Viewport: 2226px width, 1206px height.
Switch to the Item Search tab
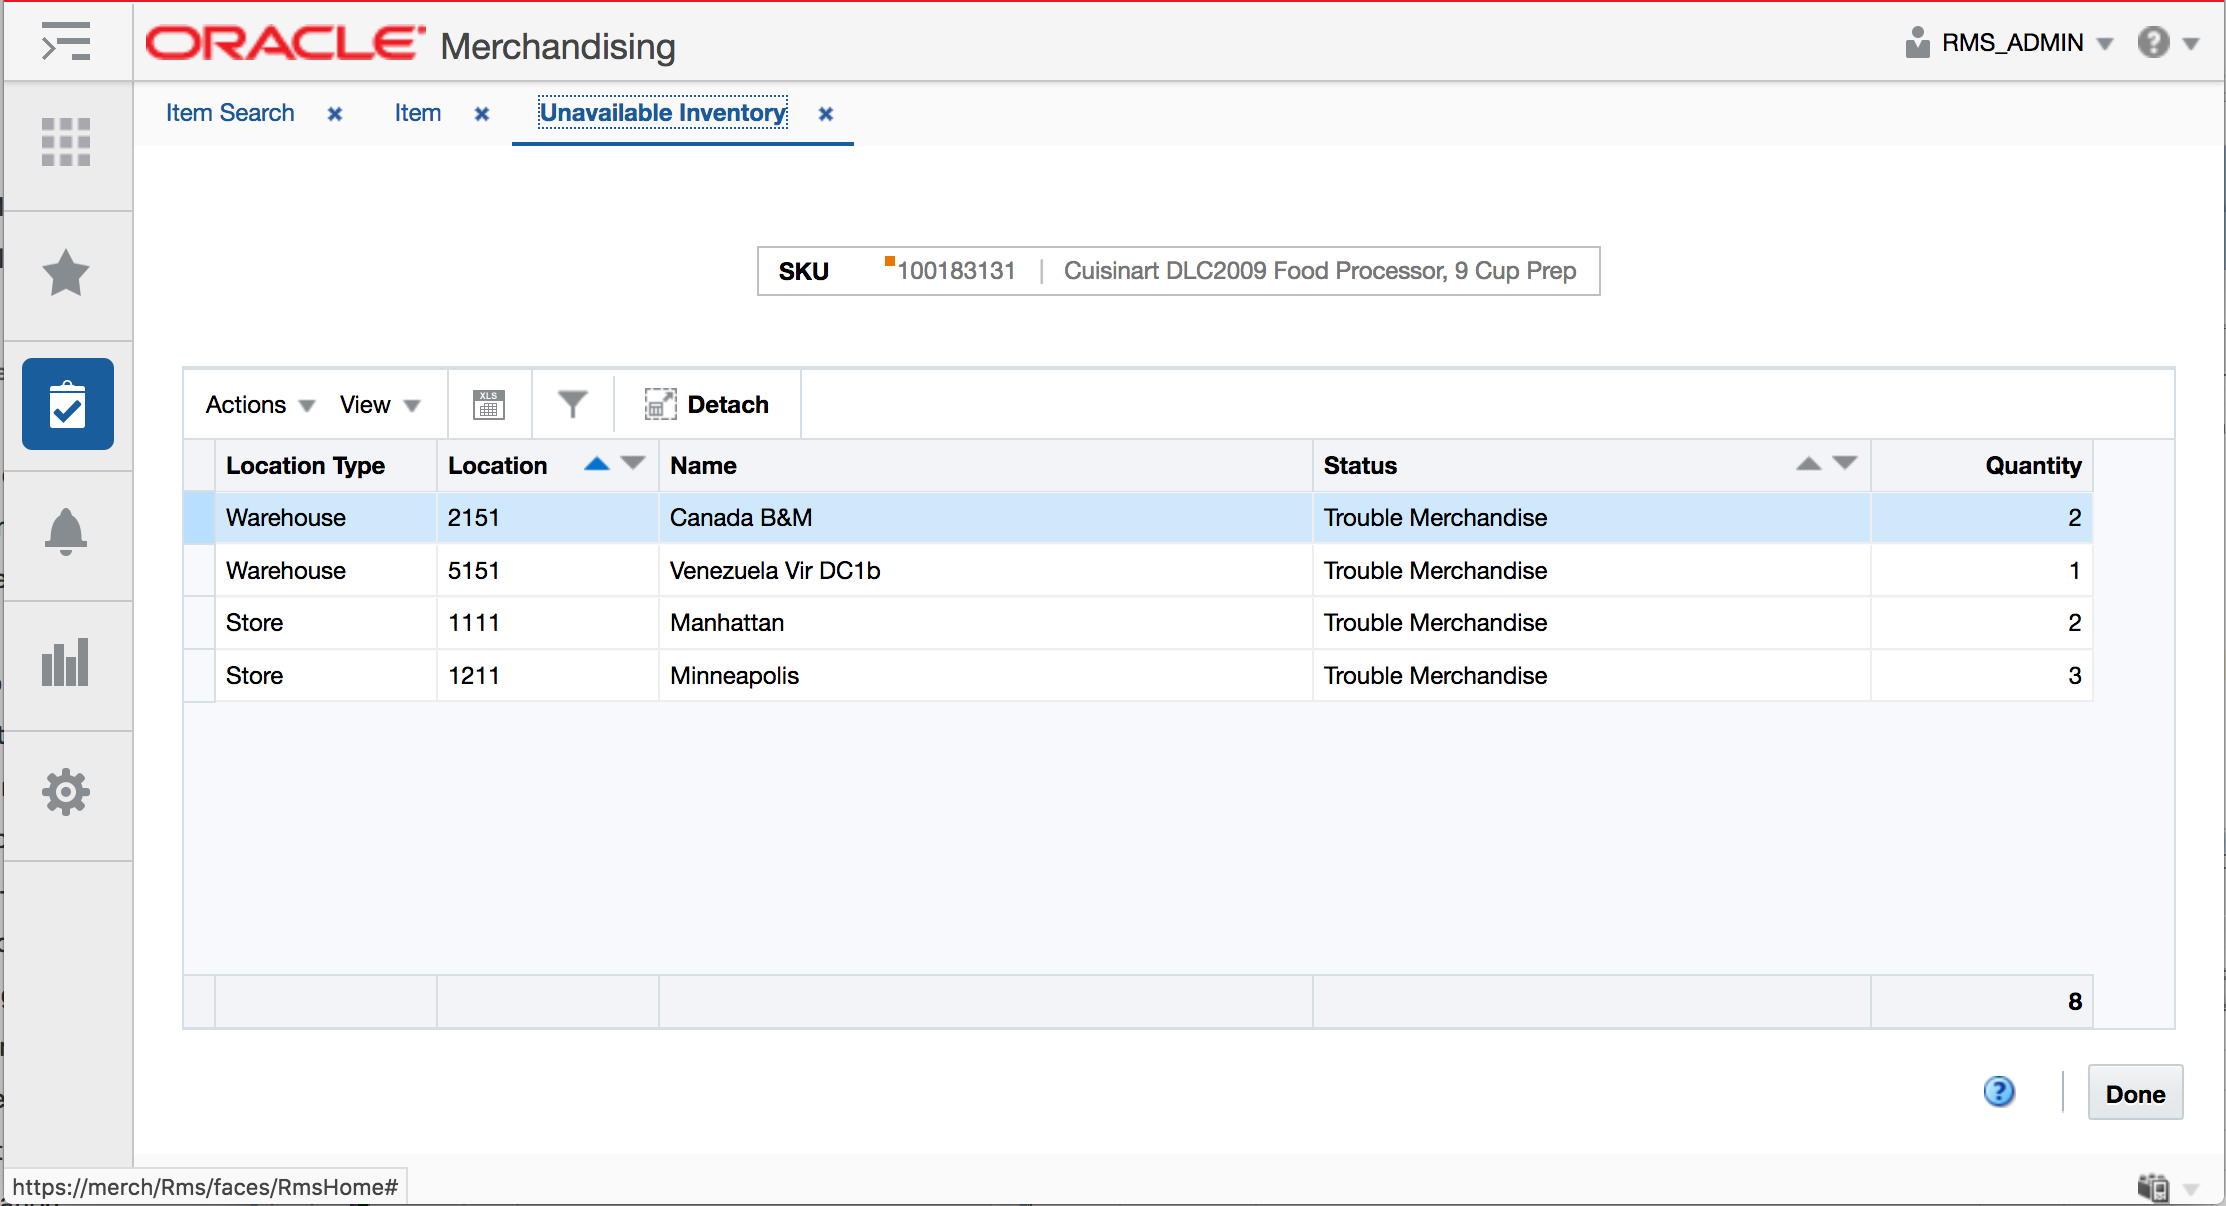tap(230, 113)
